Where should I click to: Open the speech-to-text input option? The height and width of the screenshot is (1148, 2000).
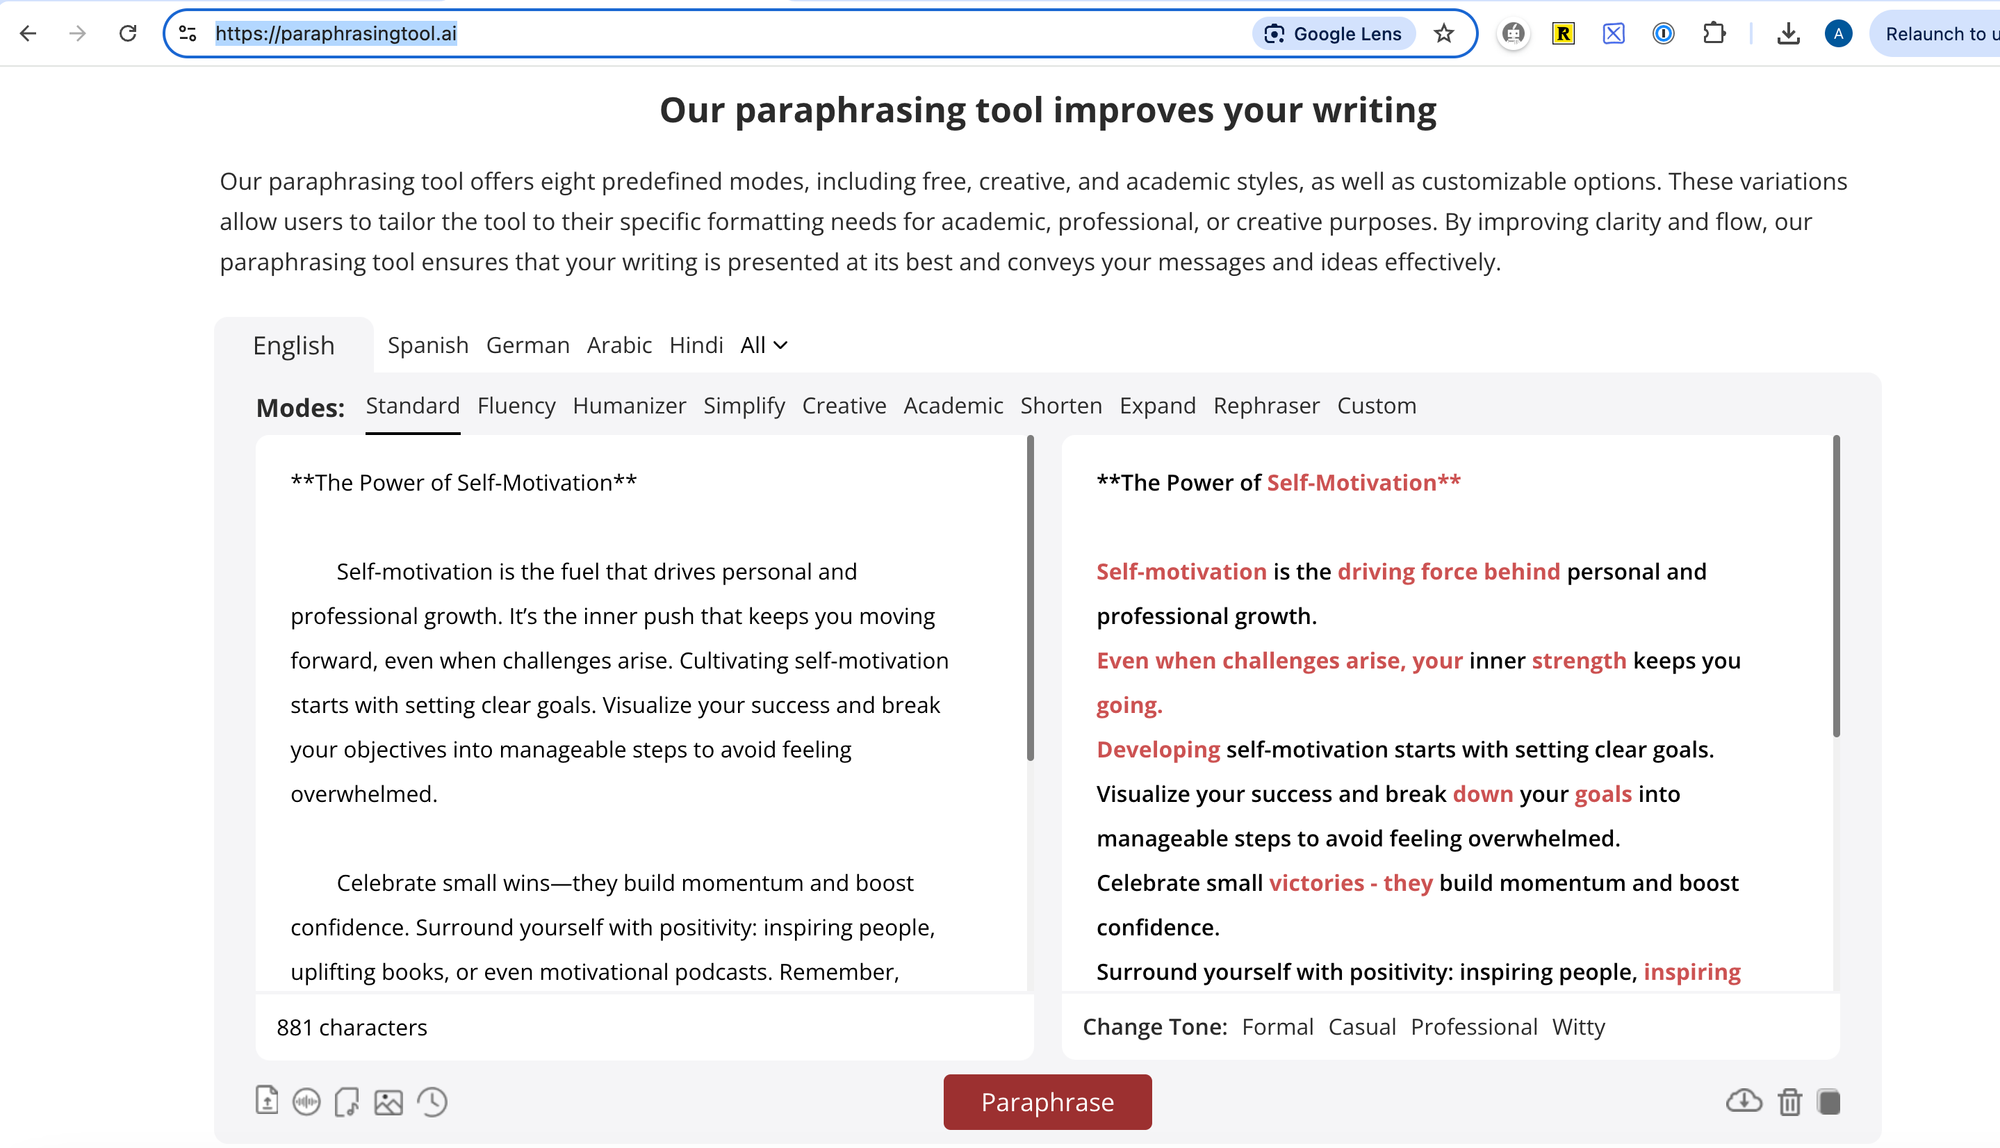[x=307, y=1102]
